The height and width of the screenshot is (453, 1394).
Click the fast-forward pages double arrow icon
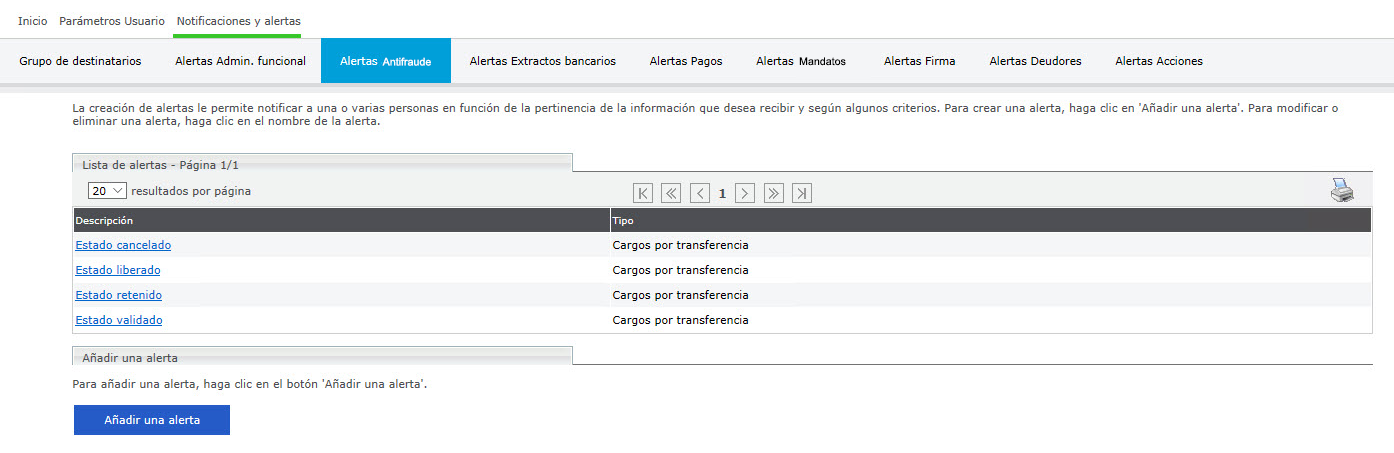pyautogui.click(x=773, y=193)
